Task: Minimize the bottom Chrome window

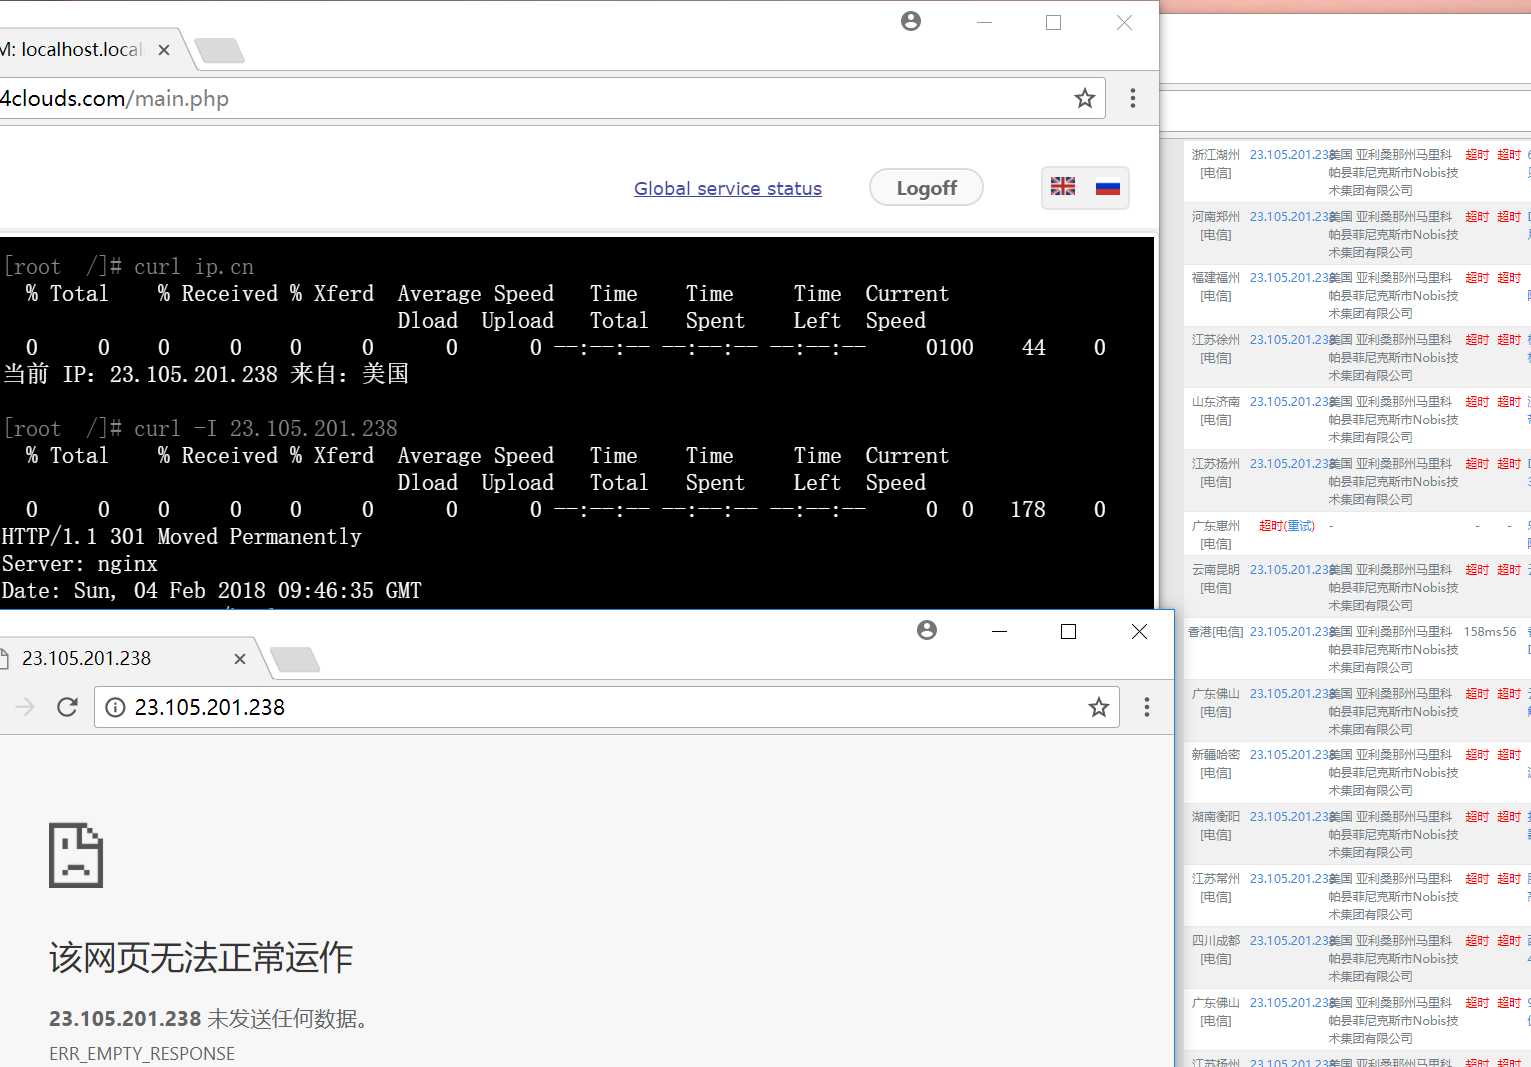Action: (999, 631)
